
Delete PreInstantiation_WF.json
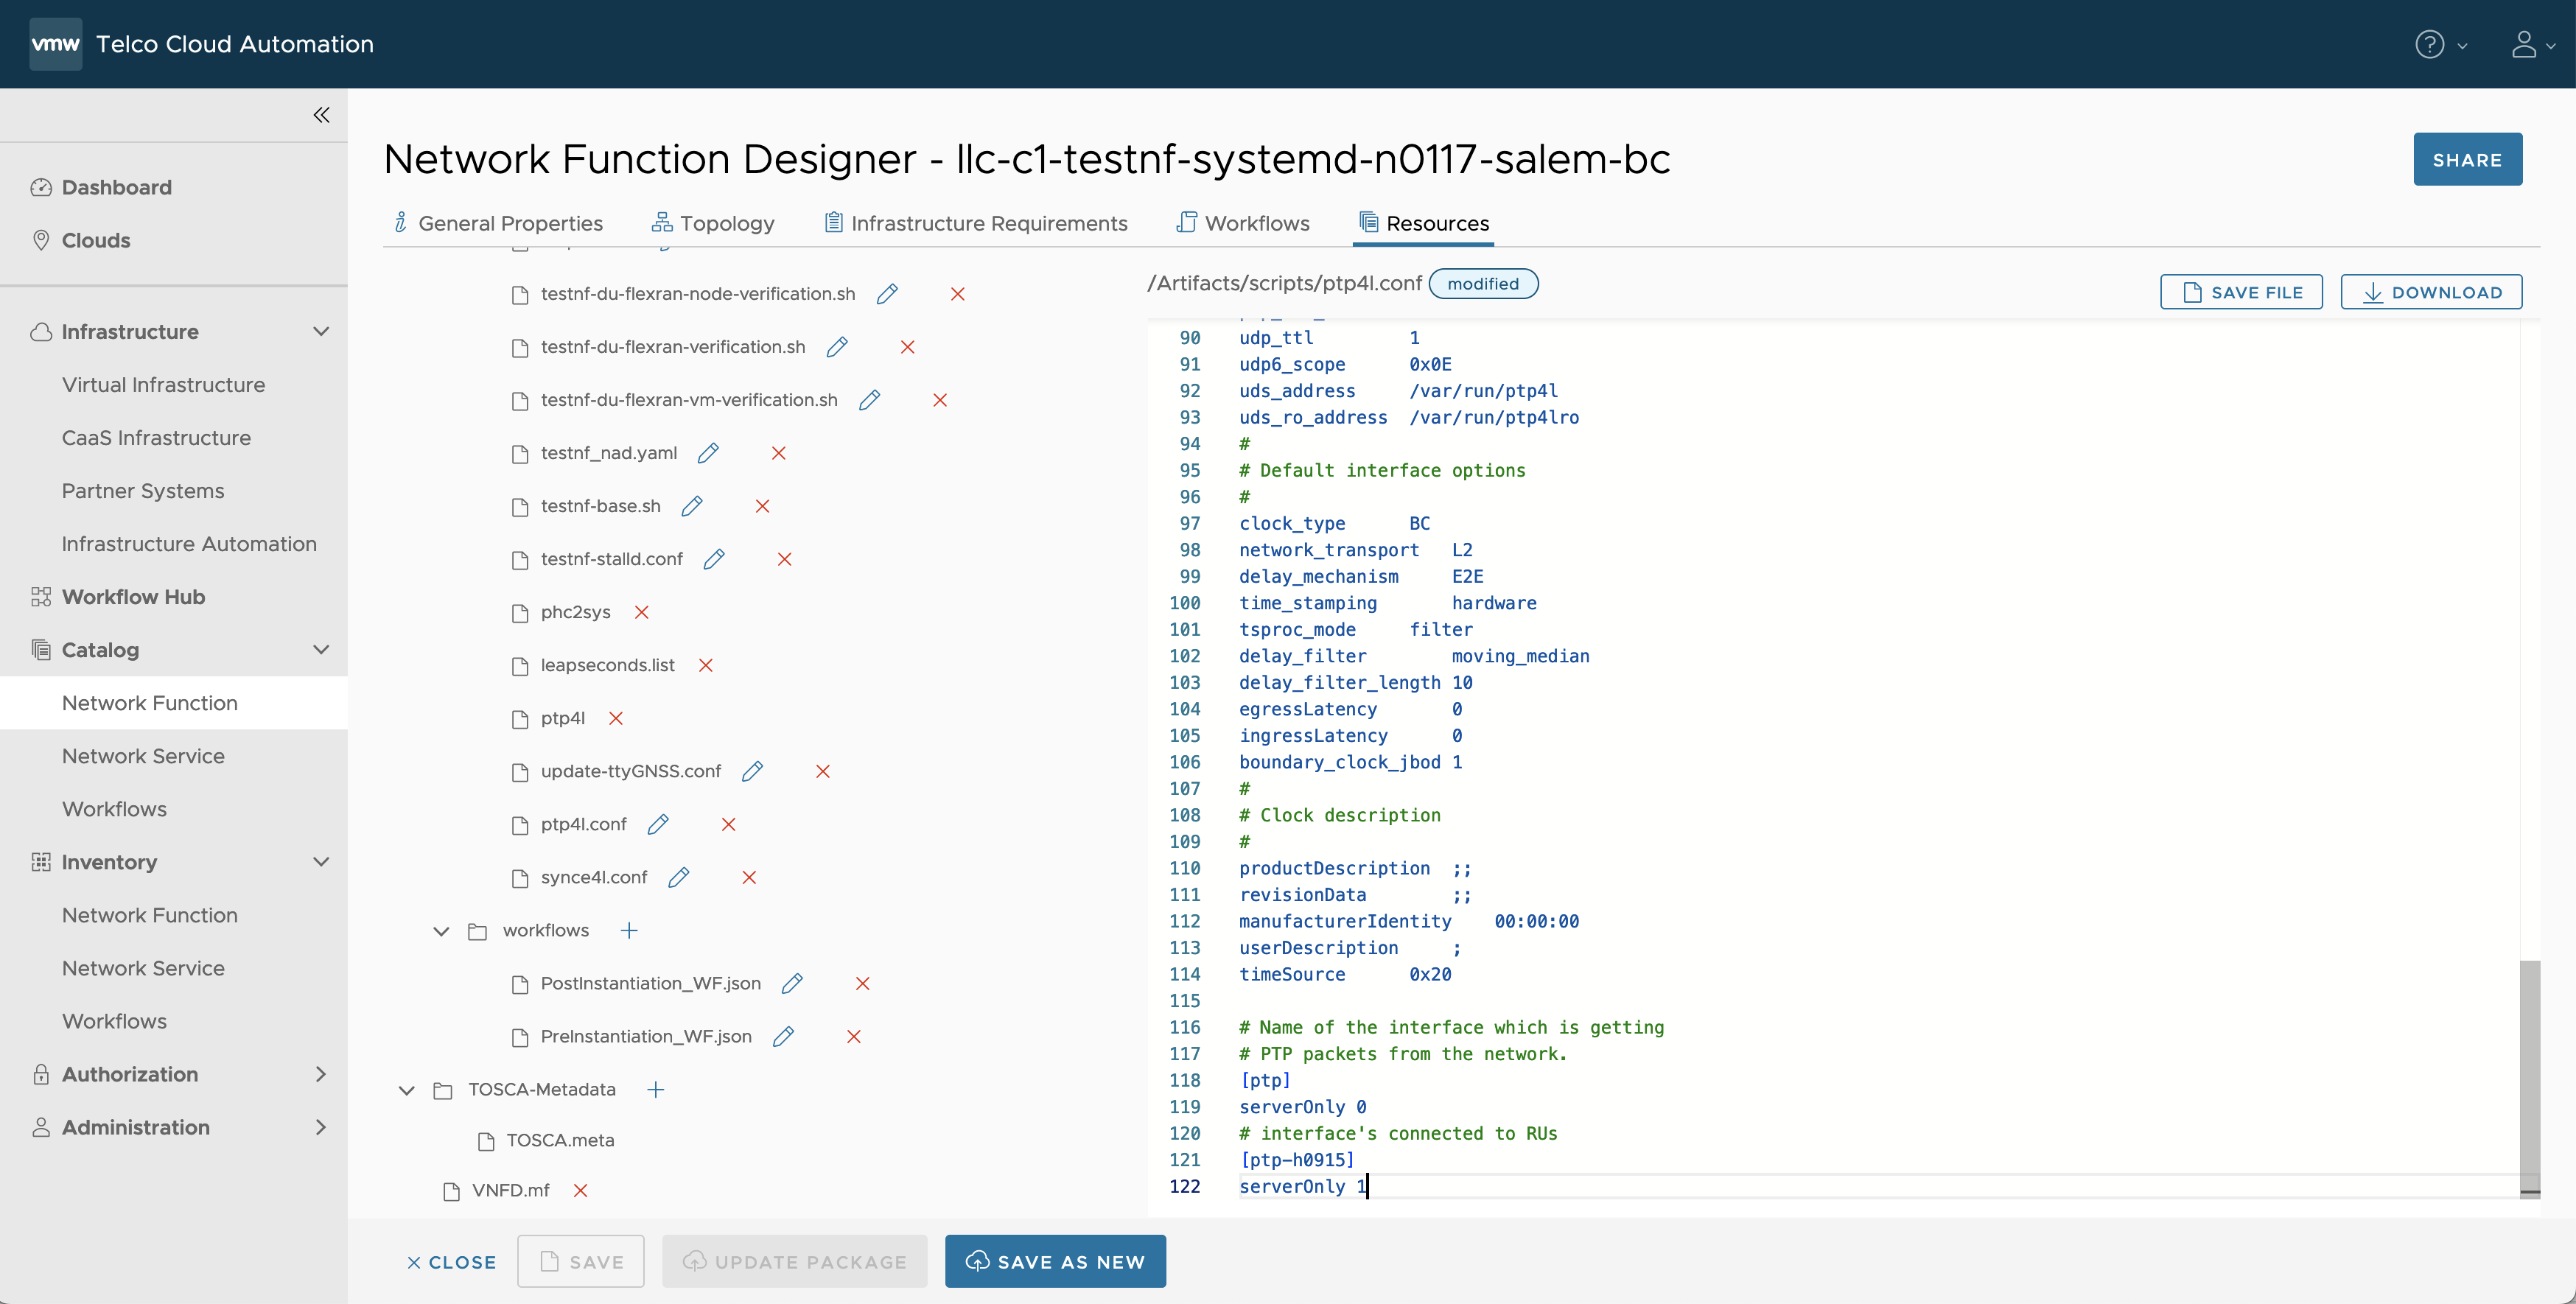tap(853, 1036)
